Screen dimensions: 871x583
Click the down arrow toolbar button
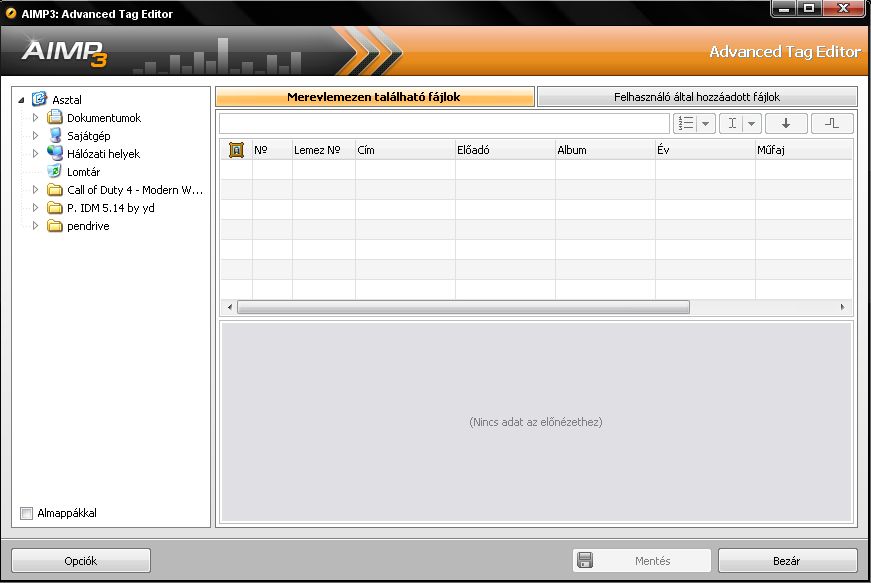[x=786, y=123]
